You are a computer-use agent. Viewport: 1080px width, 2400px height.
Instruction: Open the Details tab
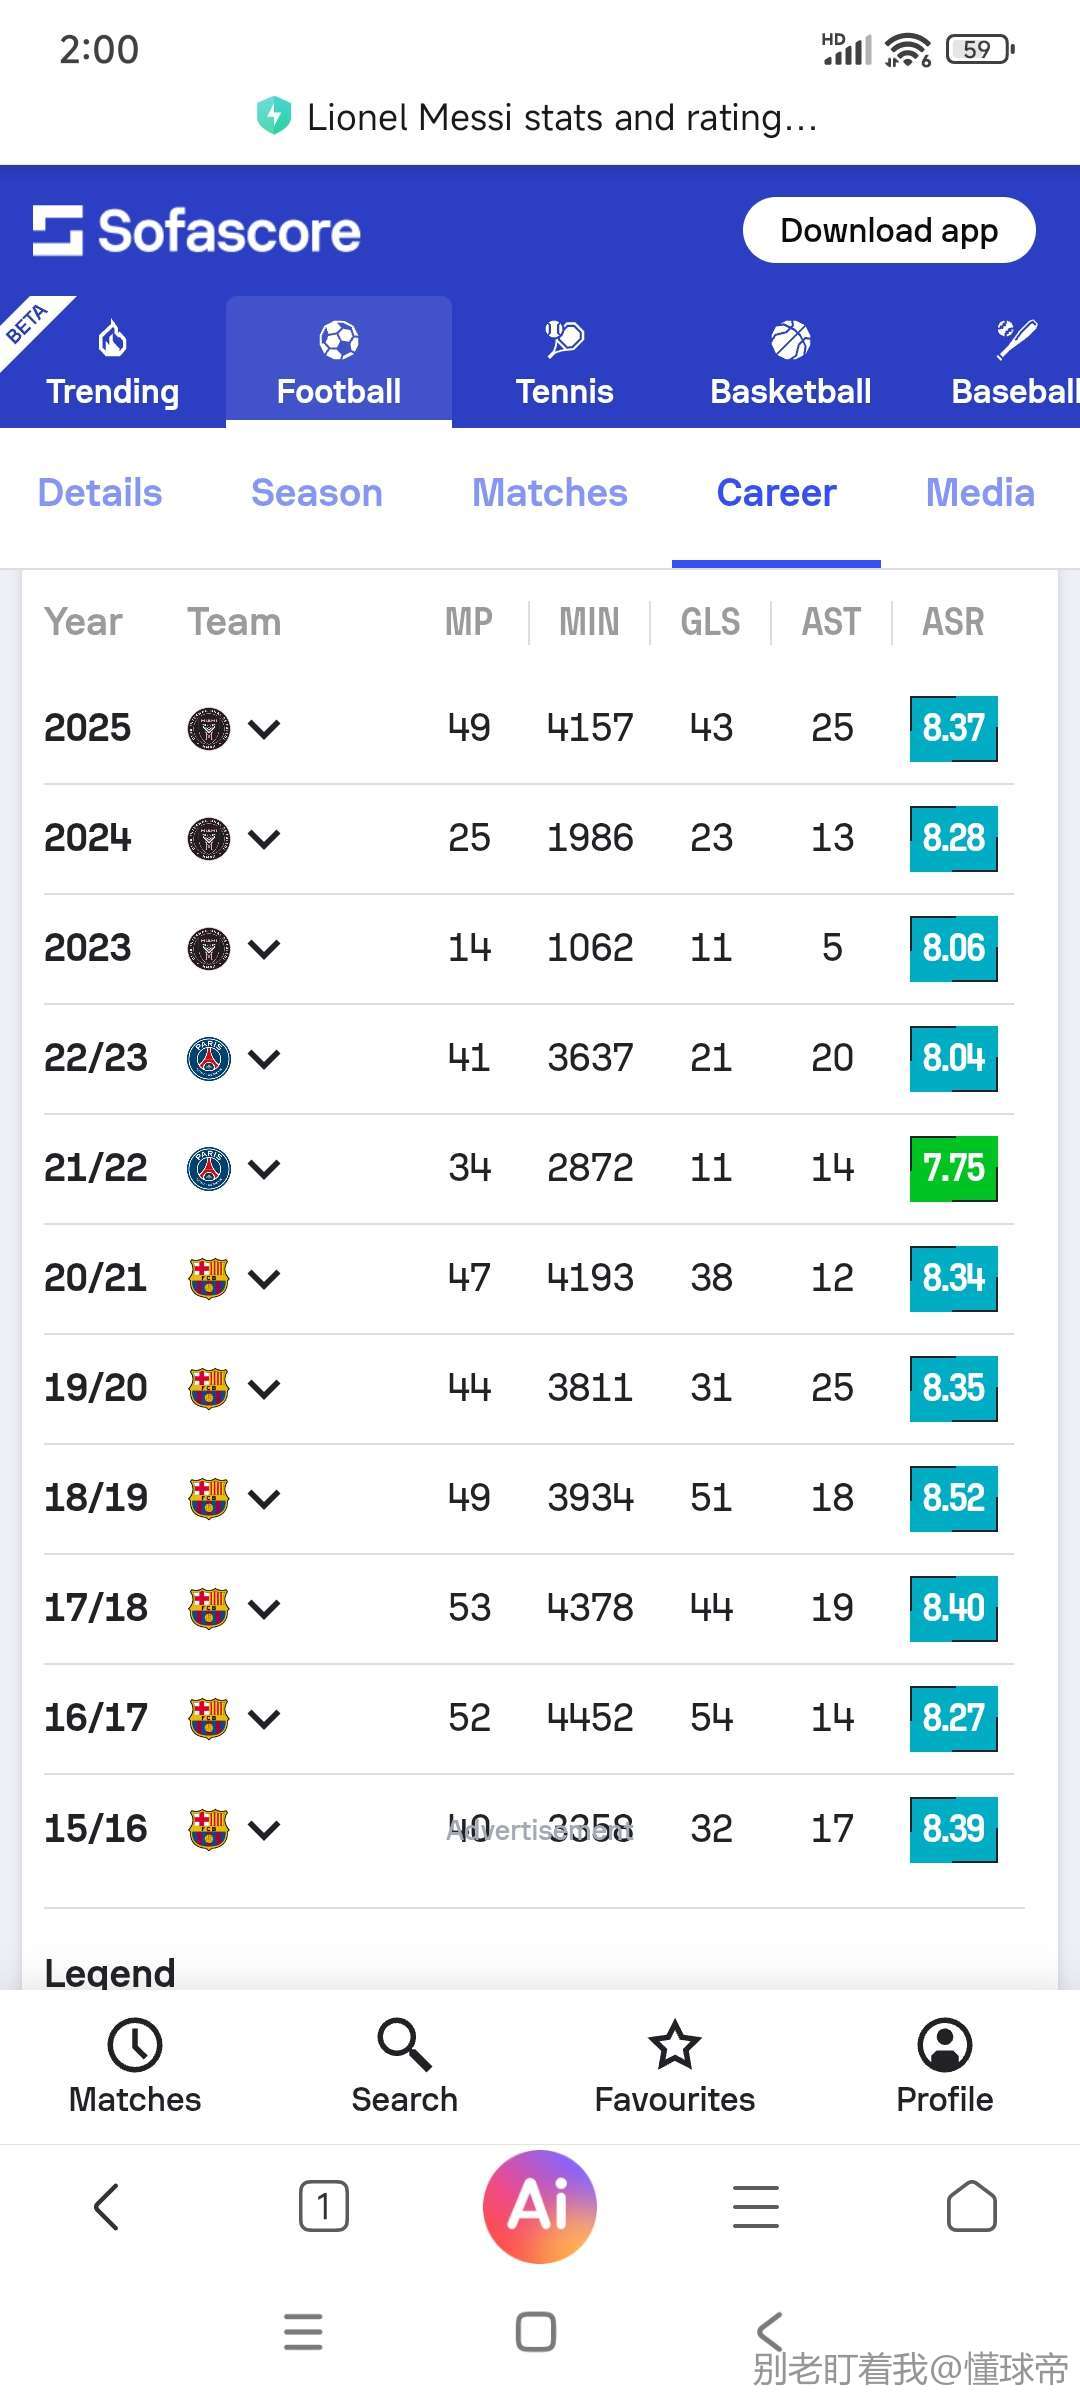[100, 493]
